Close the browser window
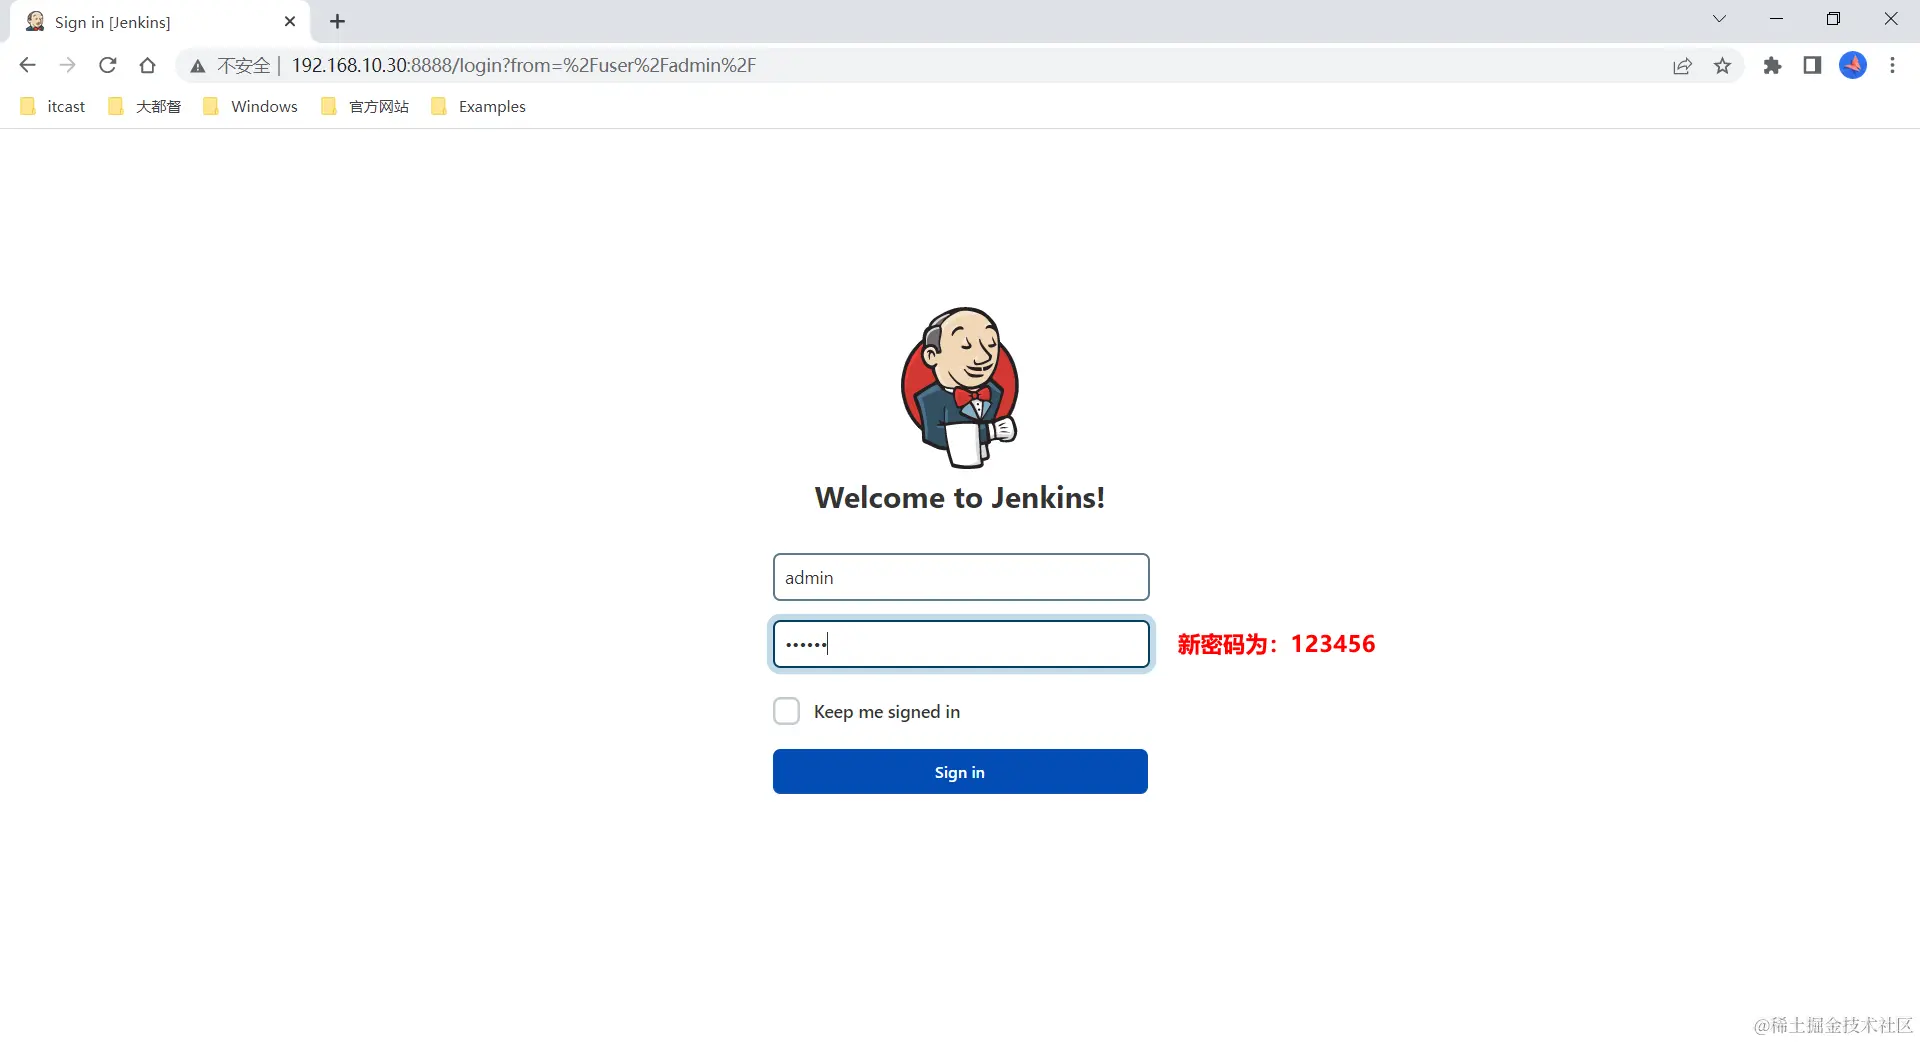The image size is (1920, 1042). [x=1891, y=19]
